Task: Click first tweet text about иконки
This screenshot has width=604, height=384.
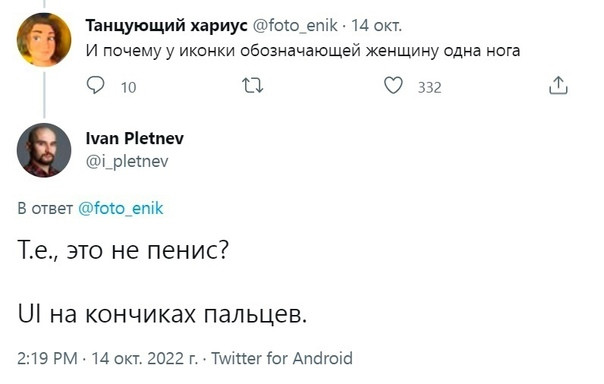Action: click(x=303, y=51)
